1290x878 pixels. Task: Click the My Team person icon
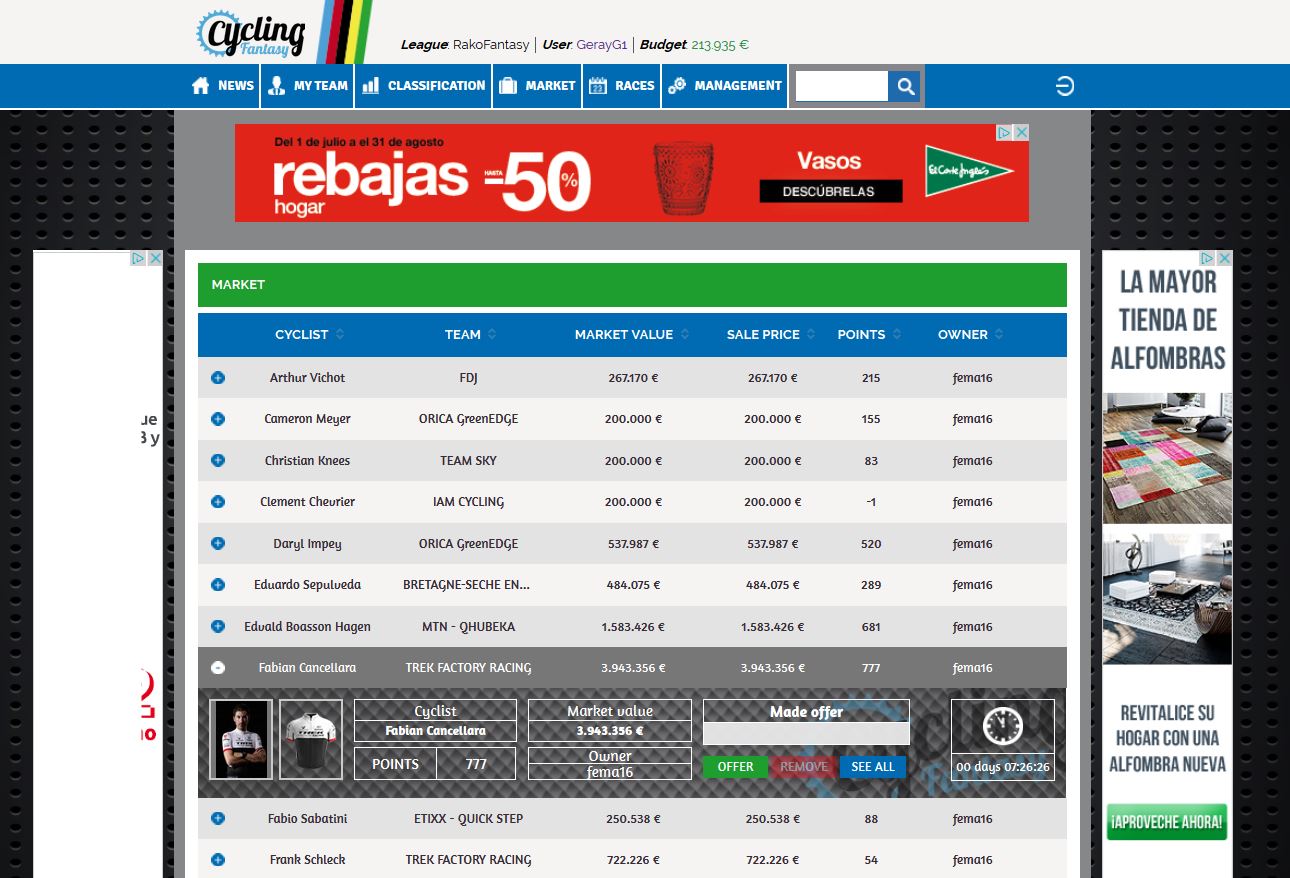pyautogui.click(x=277, y=86)
